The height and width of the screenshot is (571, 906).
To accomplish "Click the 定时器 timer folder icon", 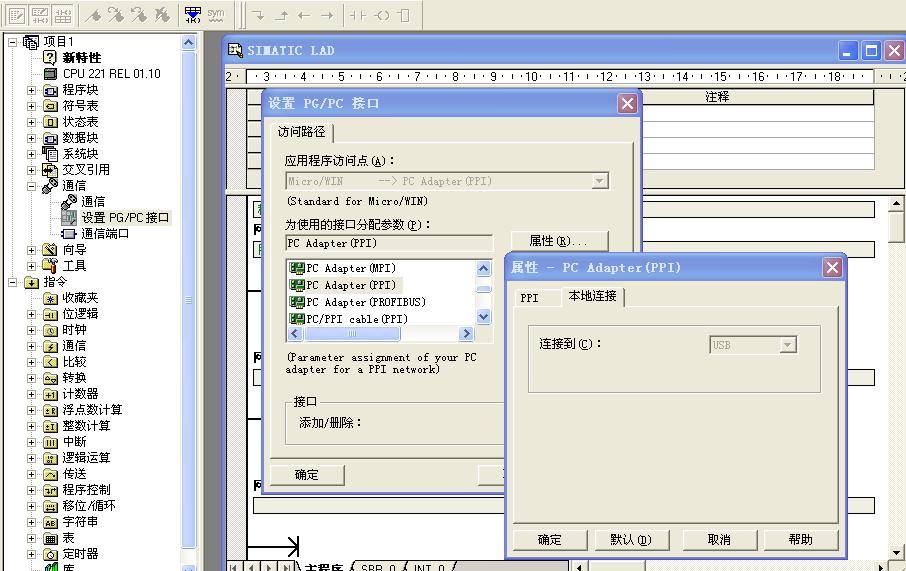I will coord(50,554).
